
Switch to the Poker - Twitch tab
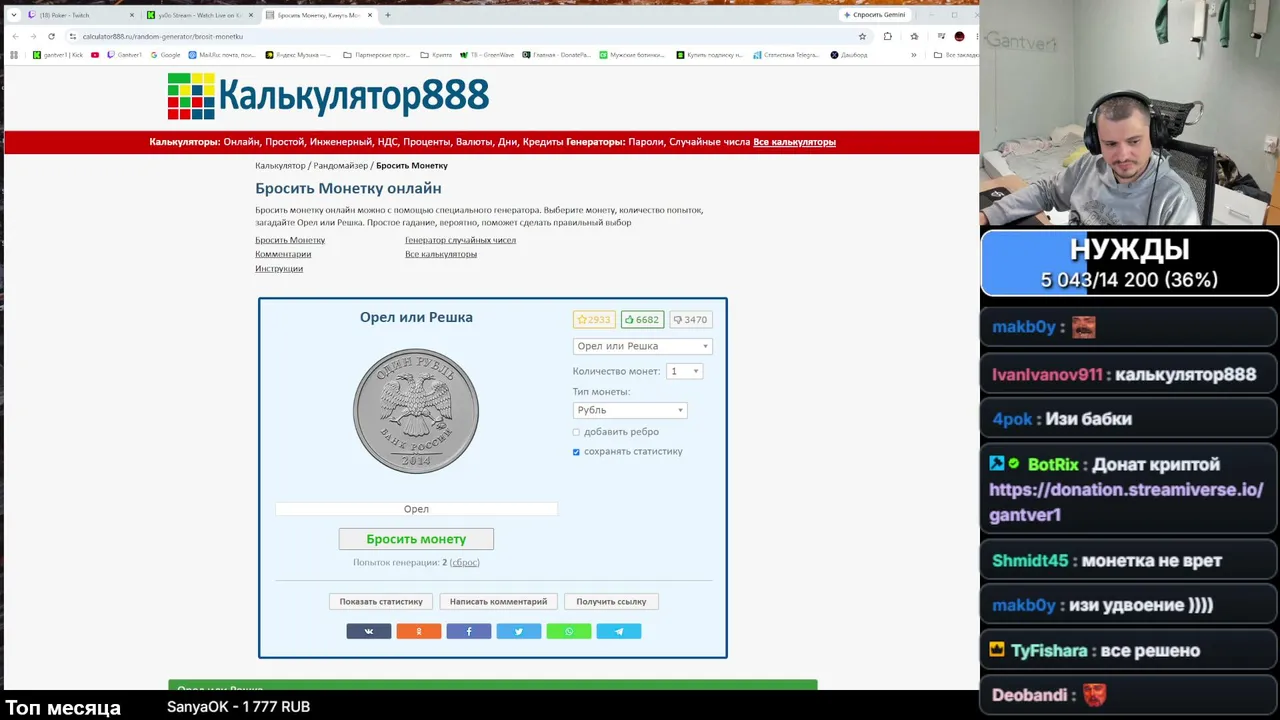pyautogui.click(x=80, y=15)
